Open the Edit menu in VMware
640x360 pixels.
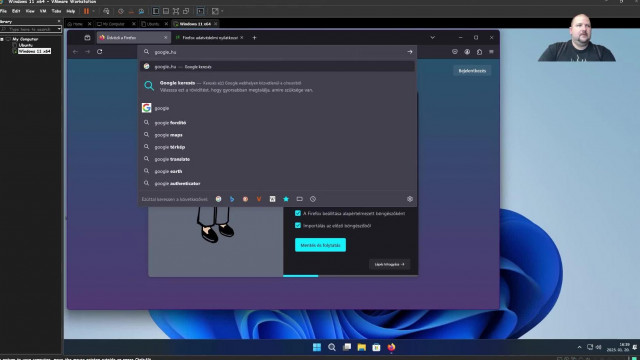click(x=16, y=11)
